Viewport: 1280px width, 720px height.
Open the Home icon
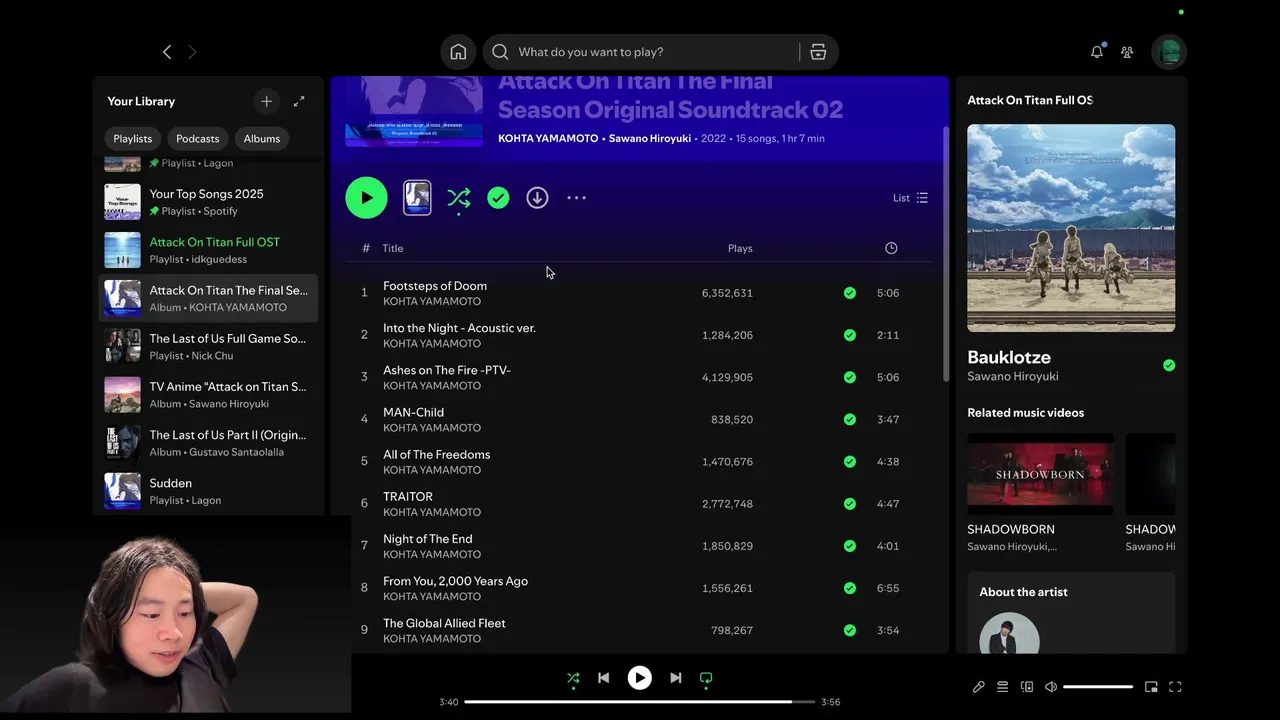(458, 52)
